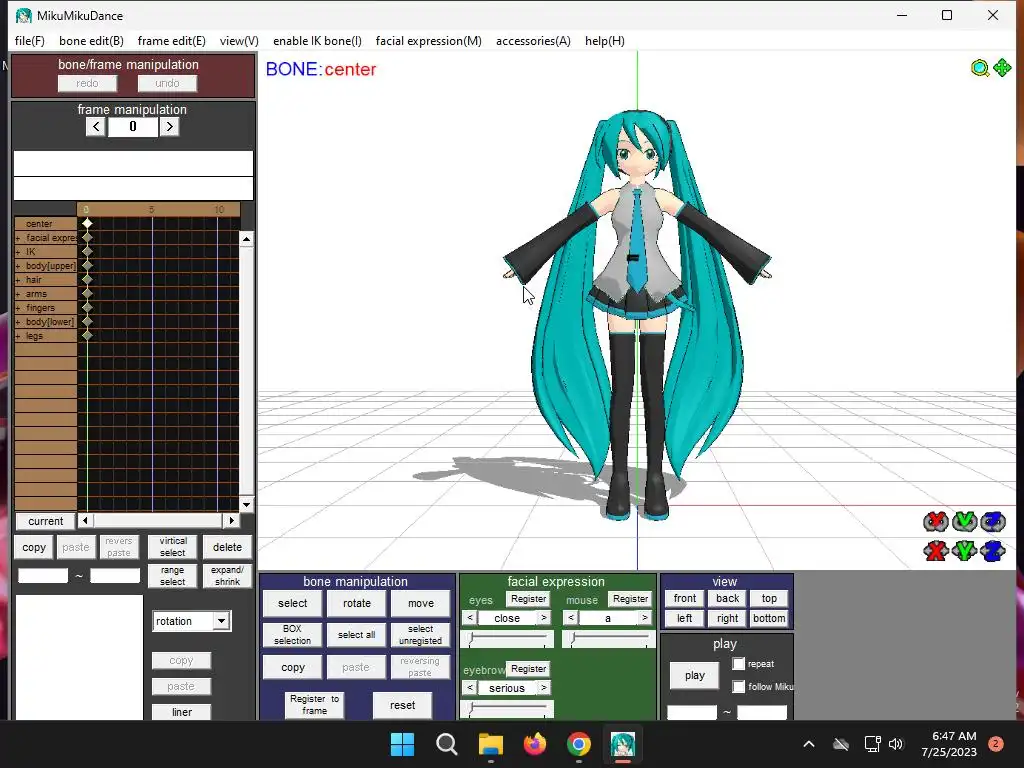
Task: Click the delete frame button
Action: (x=227, y=547)
